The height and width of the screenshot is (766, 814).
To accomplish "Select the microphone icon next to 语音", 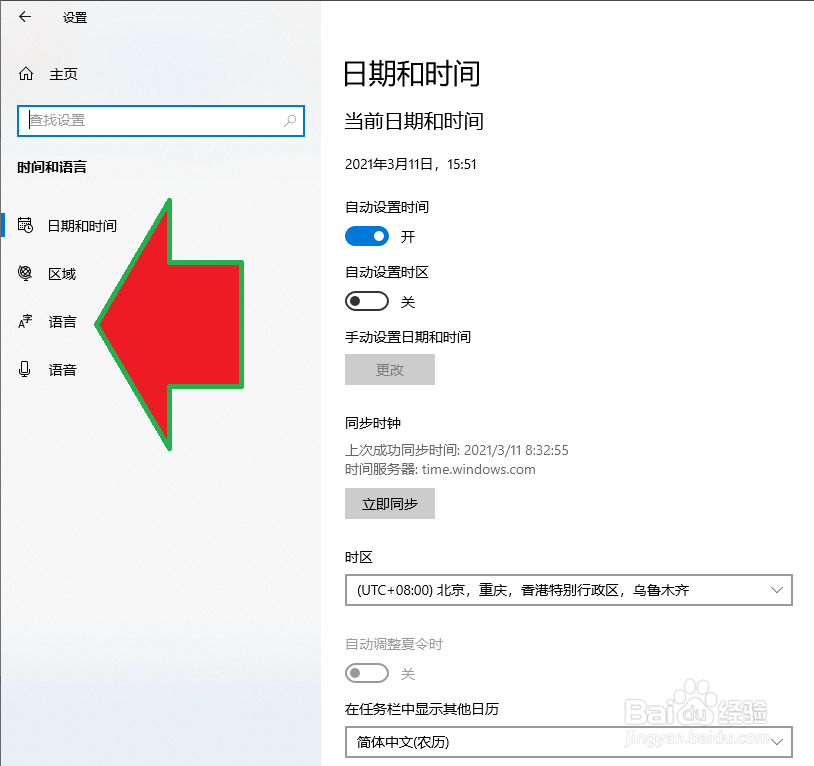I will tap(24, 369).
